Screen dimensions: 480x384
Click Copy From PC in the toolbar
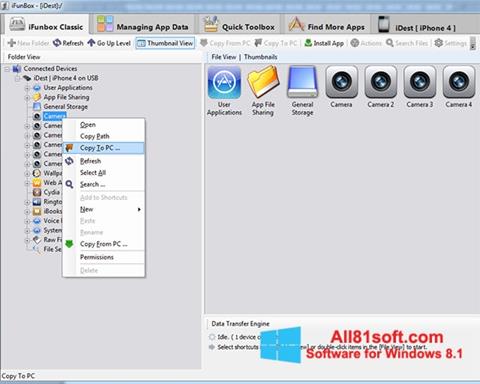click(x=225, y=43)
